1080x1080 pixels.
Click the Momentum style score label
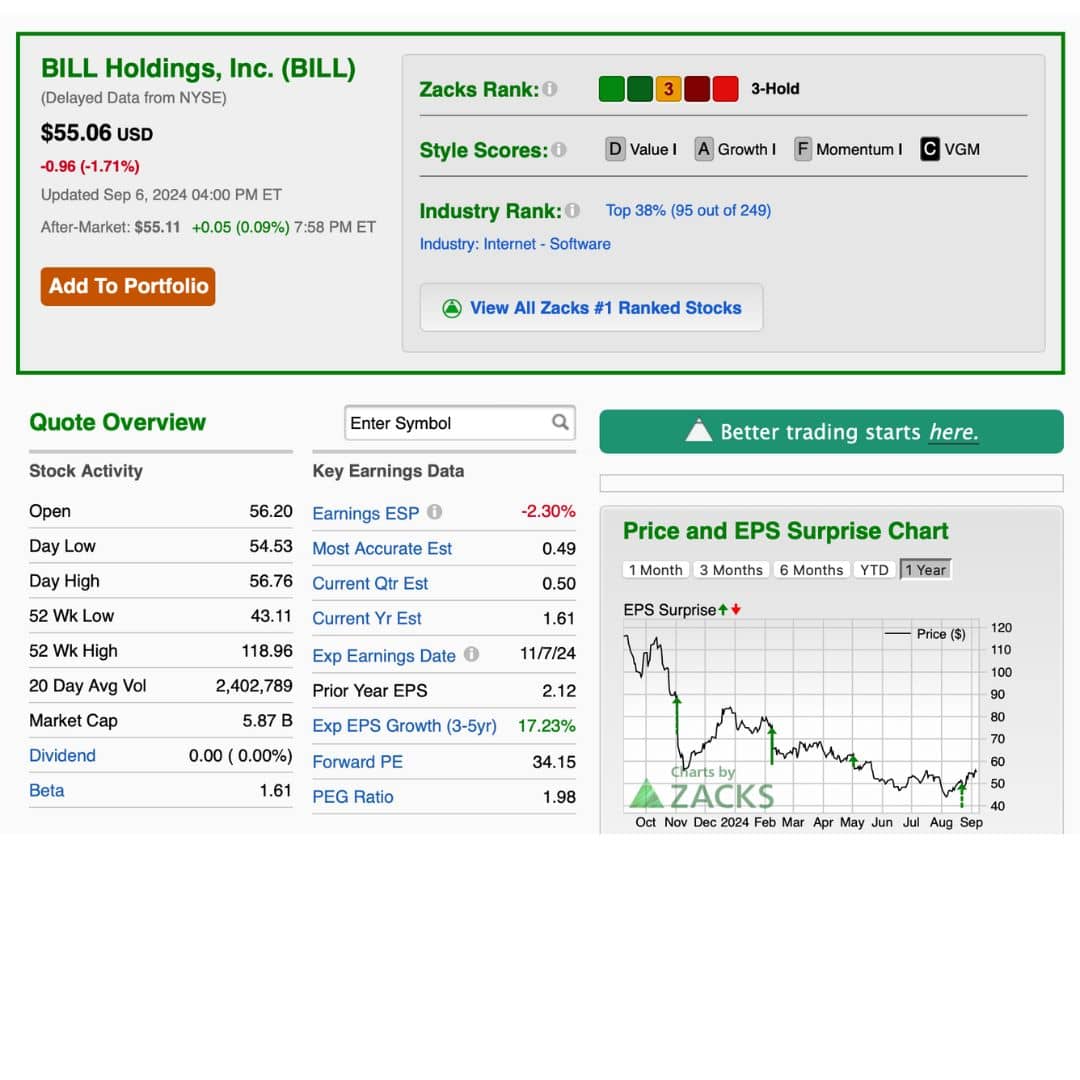(x=855, y=149)
